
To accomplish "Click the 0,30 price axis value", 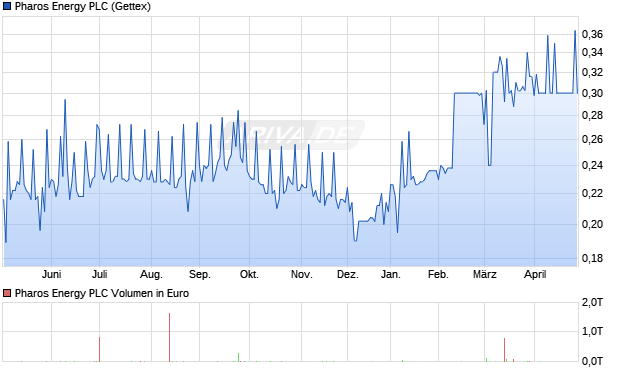I will 592,93.
